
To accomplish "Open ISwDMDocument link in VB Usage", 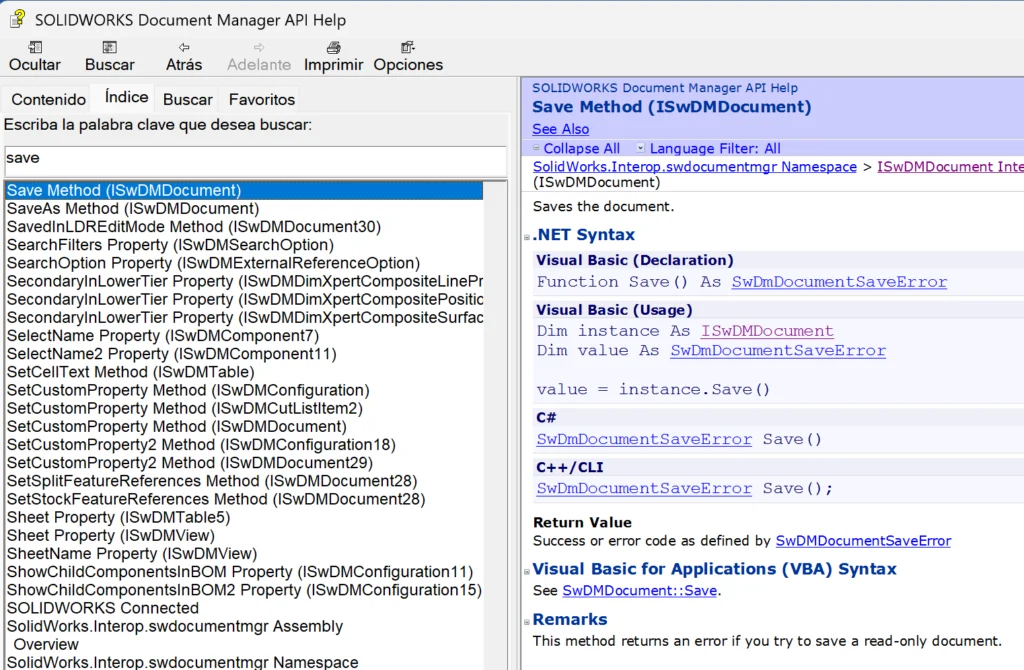I will (767, 330).
